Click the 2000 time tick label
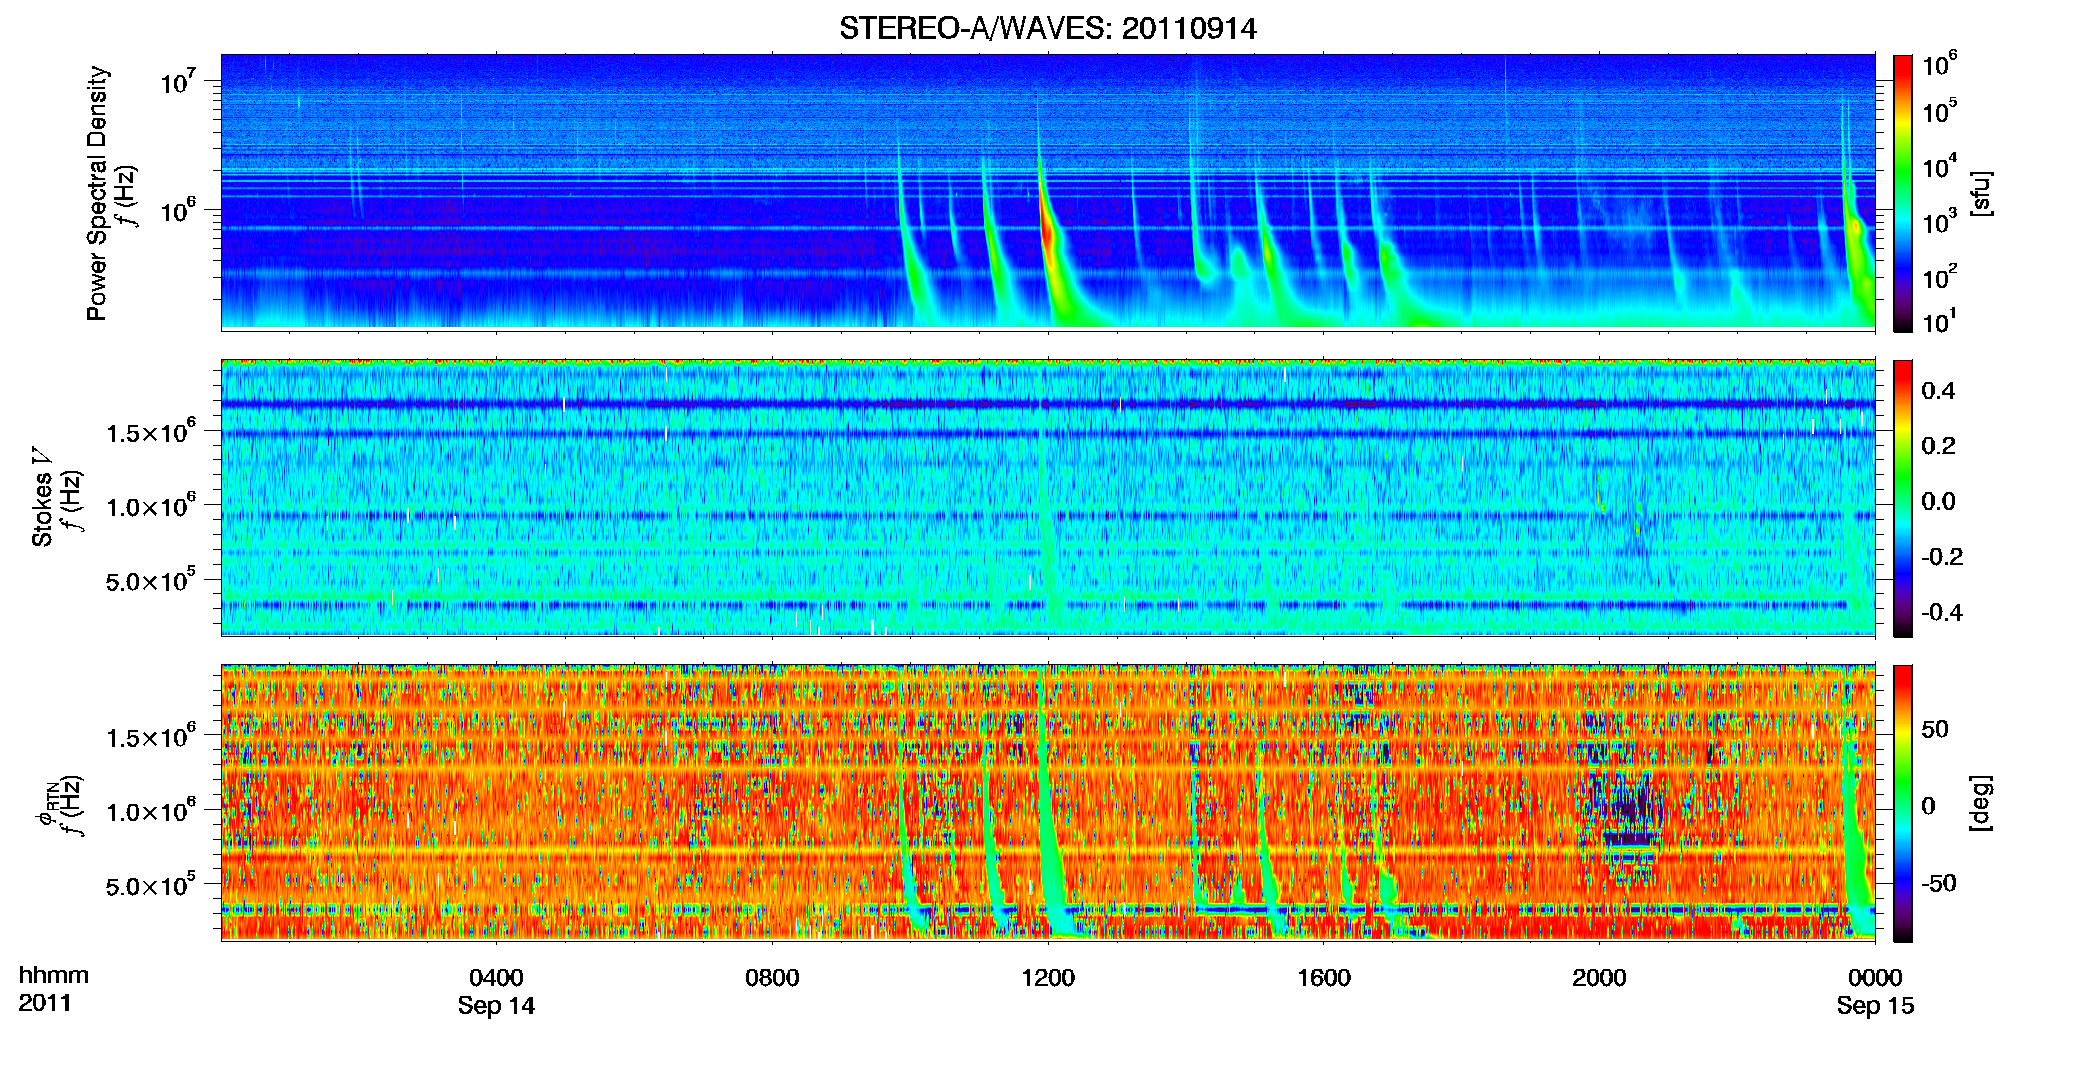The height and width of the screenshot is (1080, 2096). tap(1599, 977)
